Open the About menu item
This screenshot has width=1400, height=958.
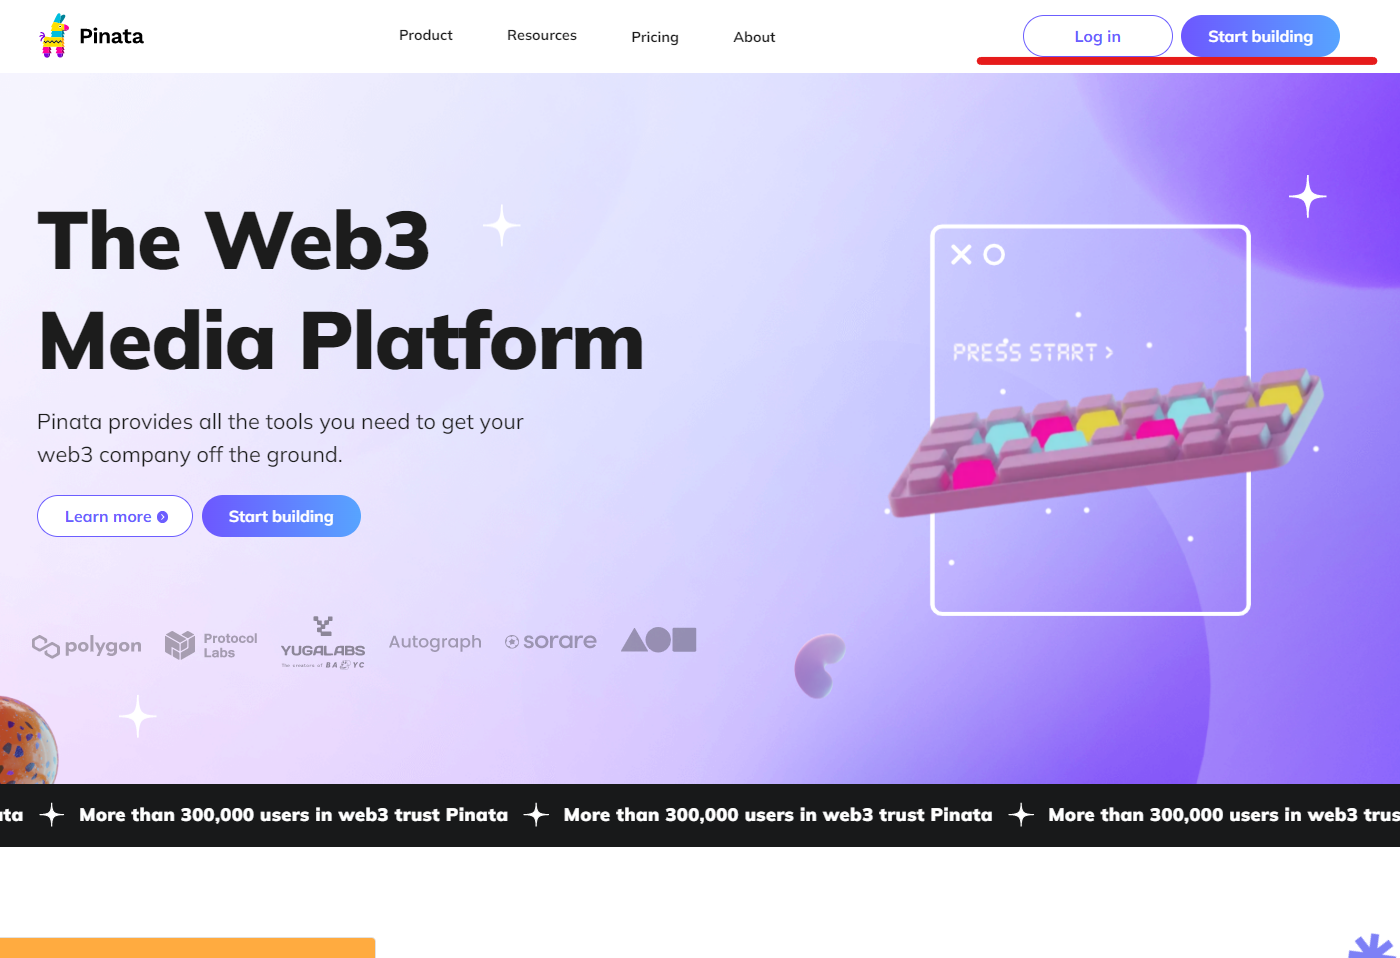pos(754,37)
